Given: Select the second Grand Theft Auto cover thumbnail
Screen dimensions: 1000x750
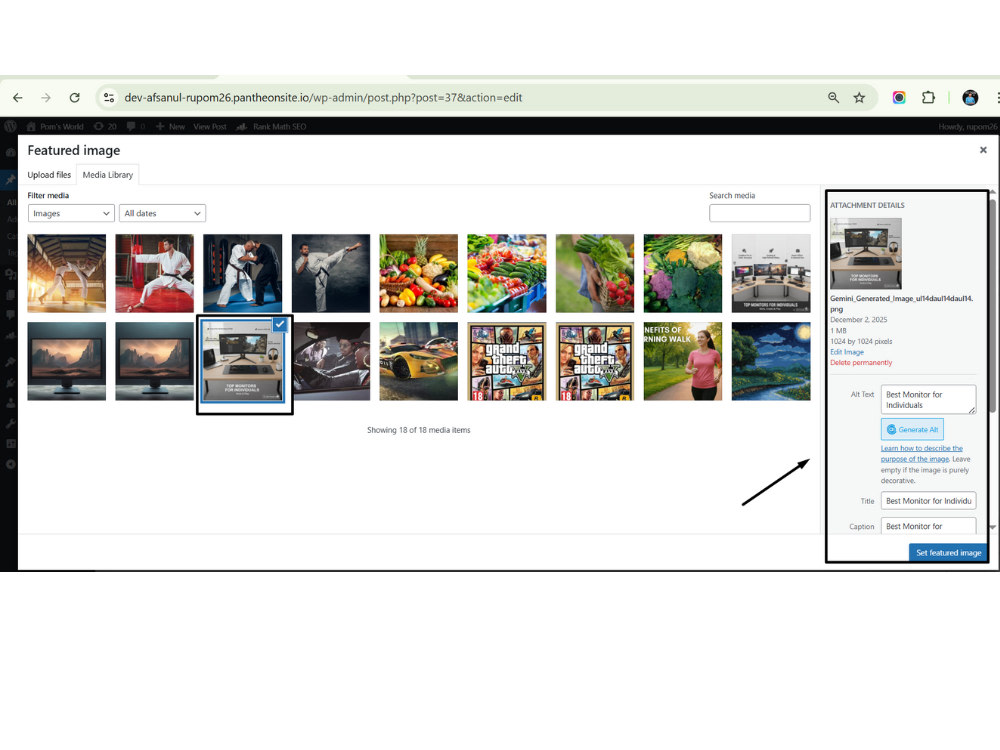Looking at the screenshot, I should (x=594, y=361).
